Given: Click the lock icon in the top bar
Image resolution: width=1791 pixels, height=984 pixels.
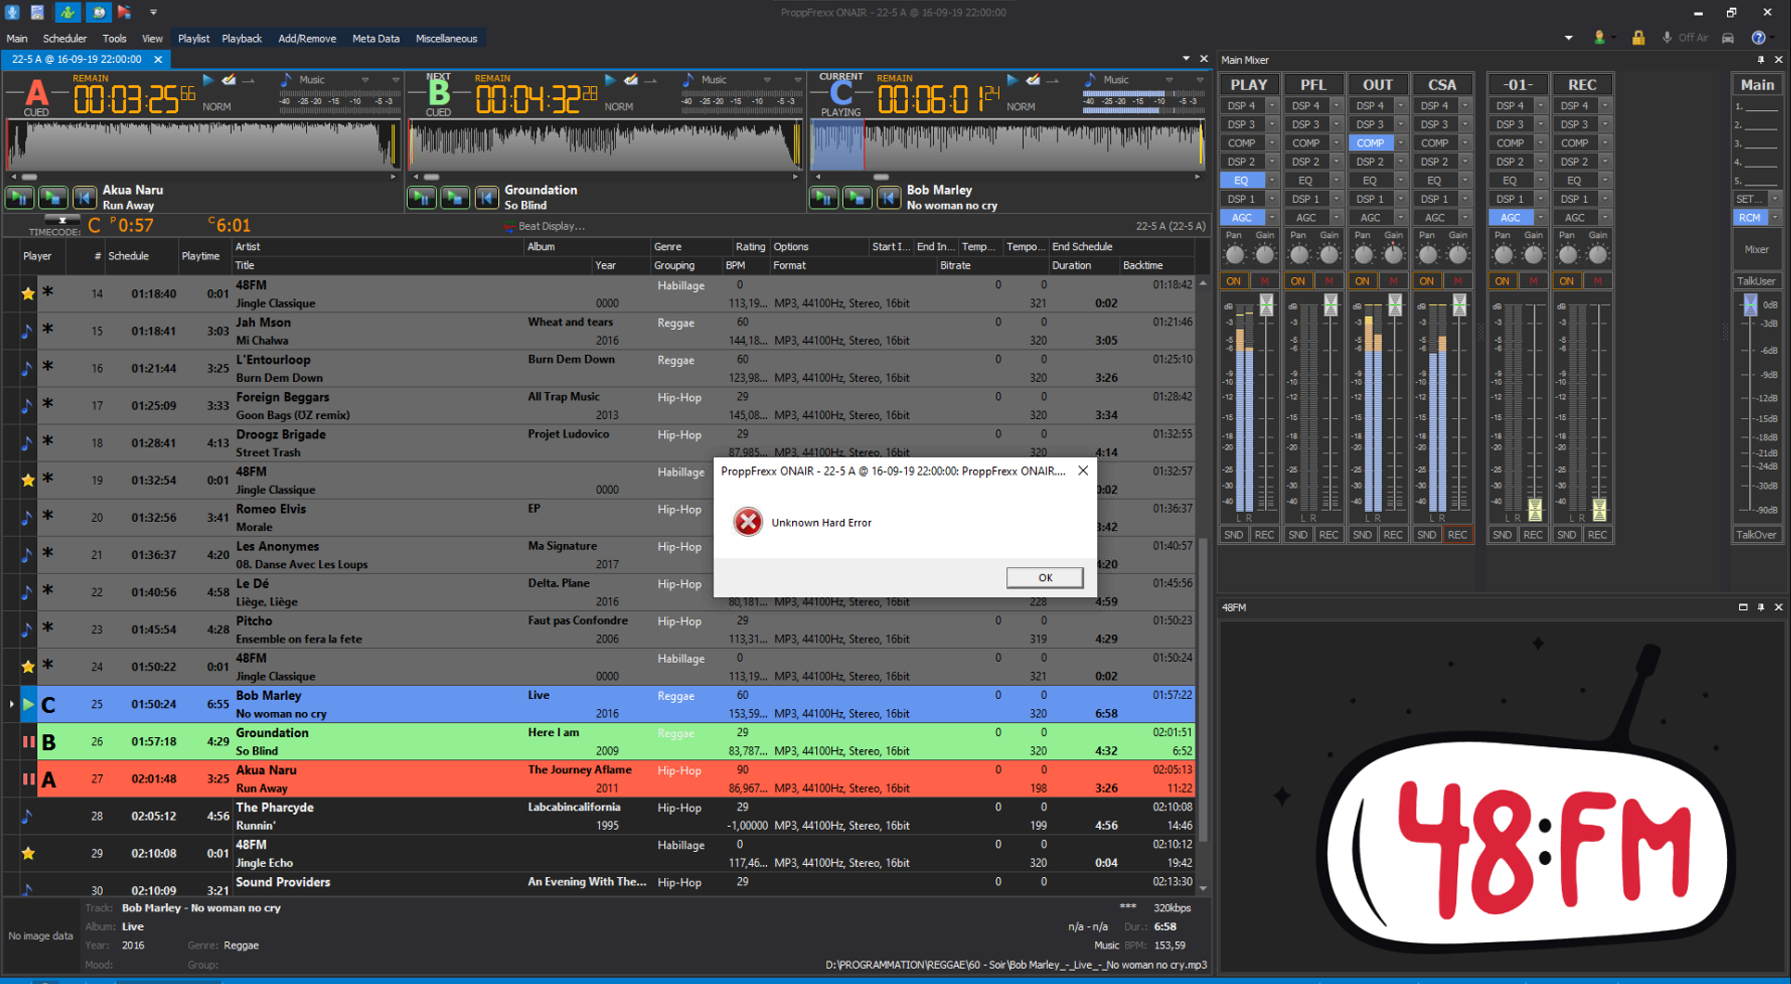Looking at the screenshot, I should pos(1638,38).
